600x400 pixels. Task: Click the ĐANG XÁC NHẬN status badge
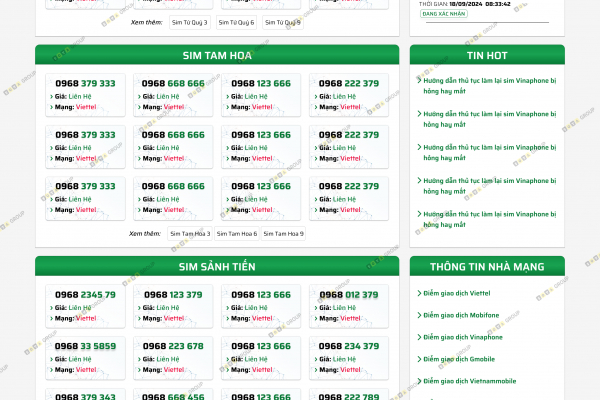click(x=444, y=14)
